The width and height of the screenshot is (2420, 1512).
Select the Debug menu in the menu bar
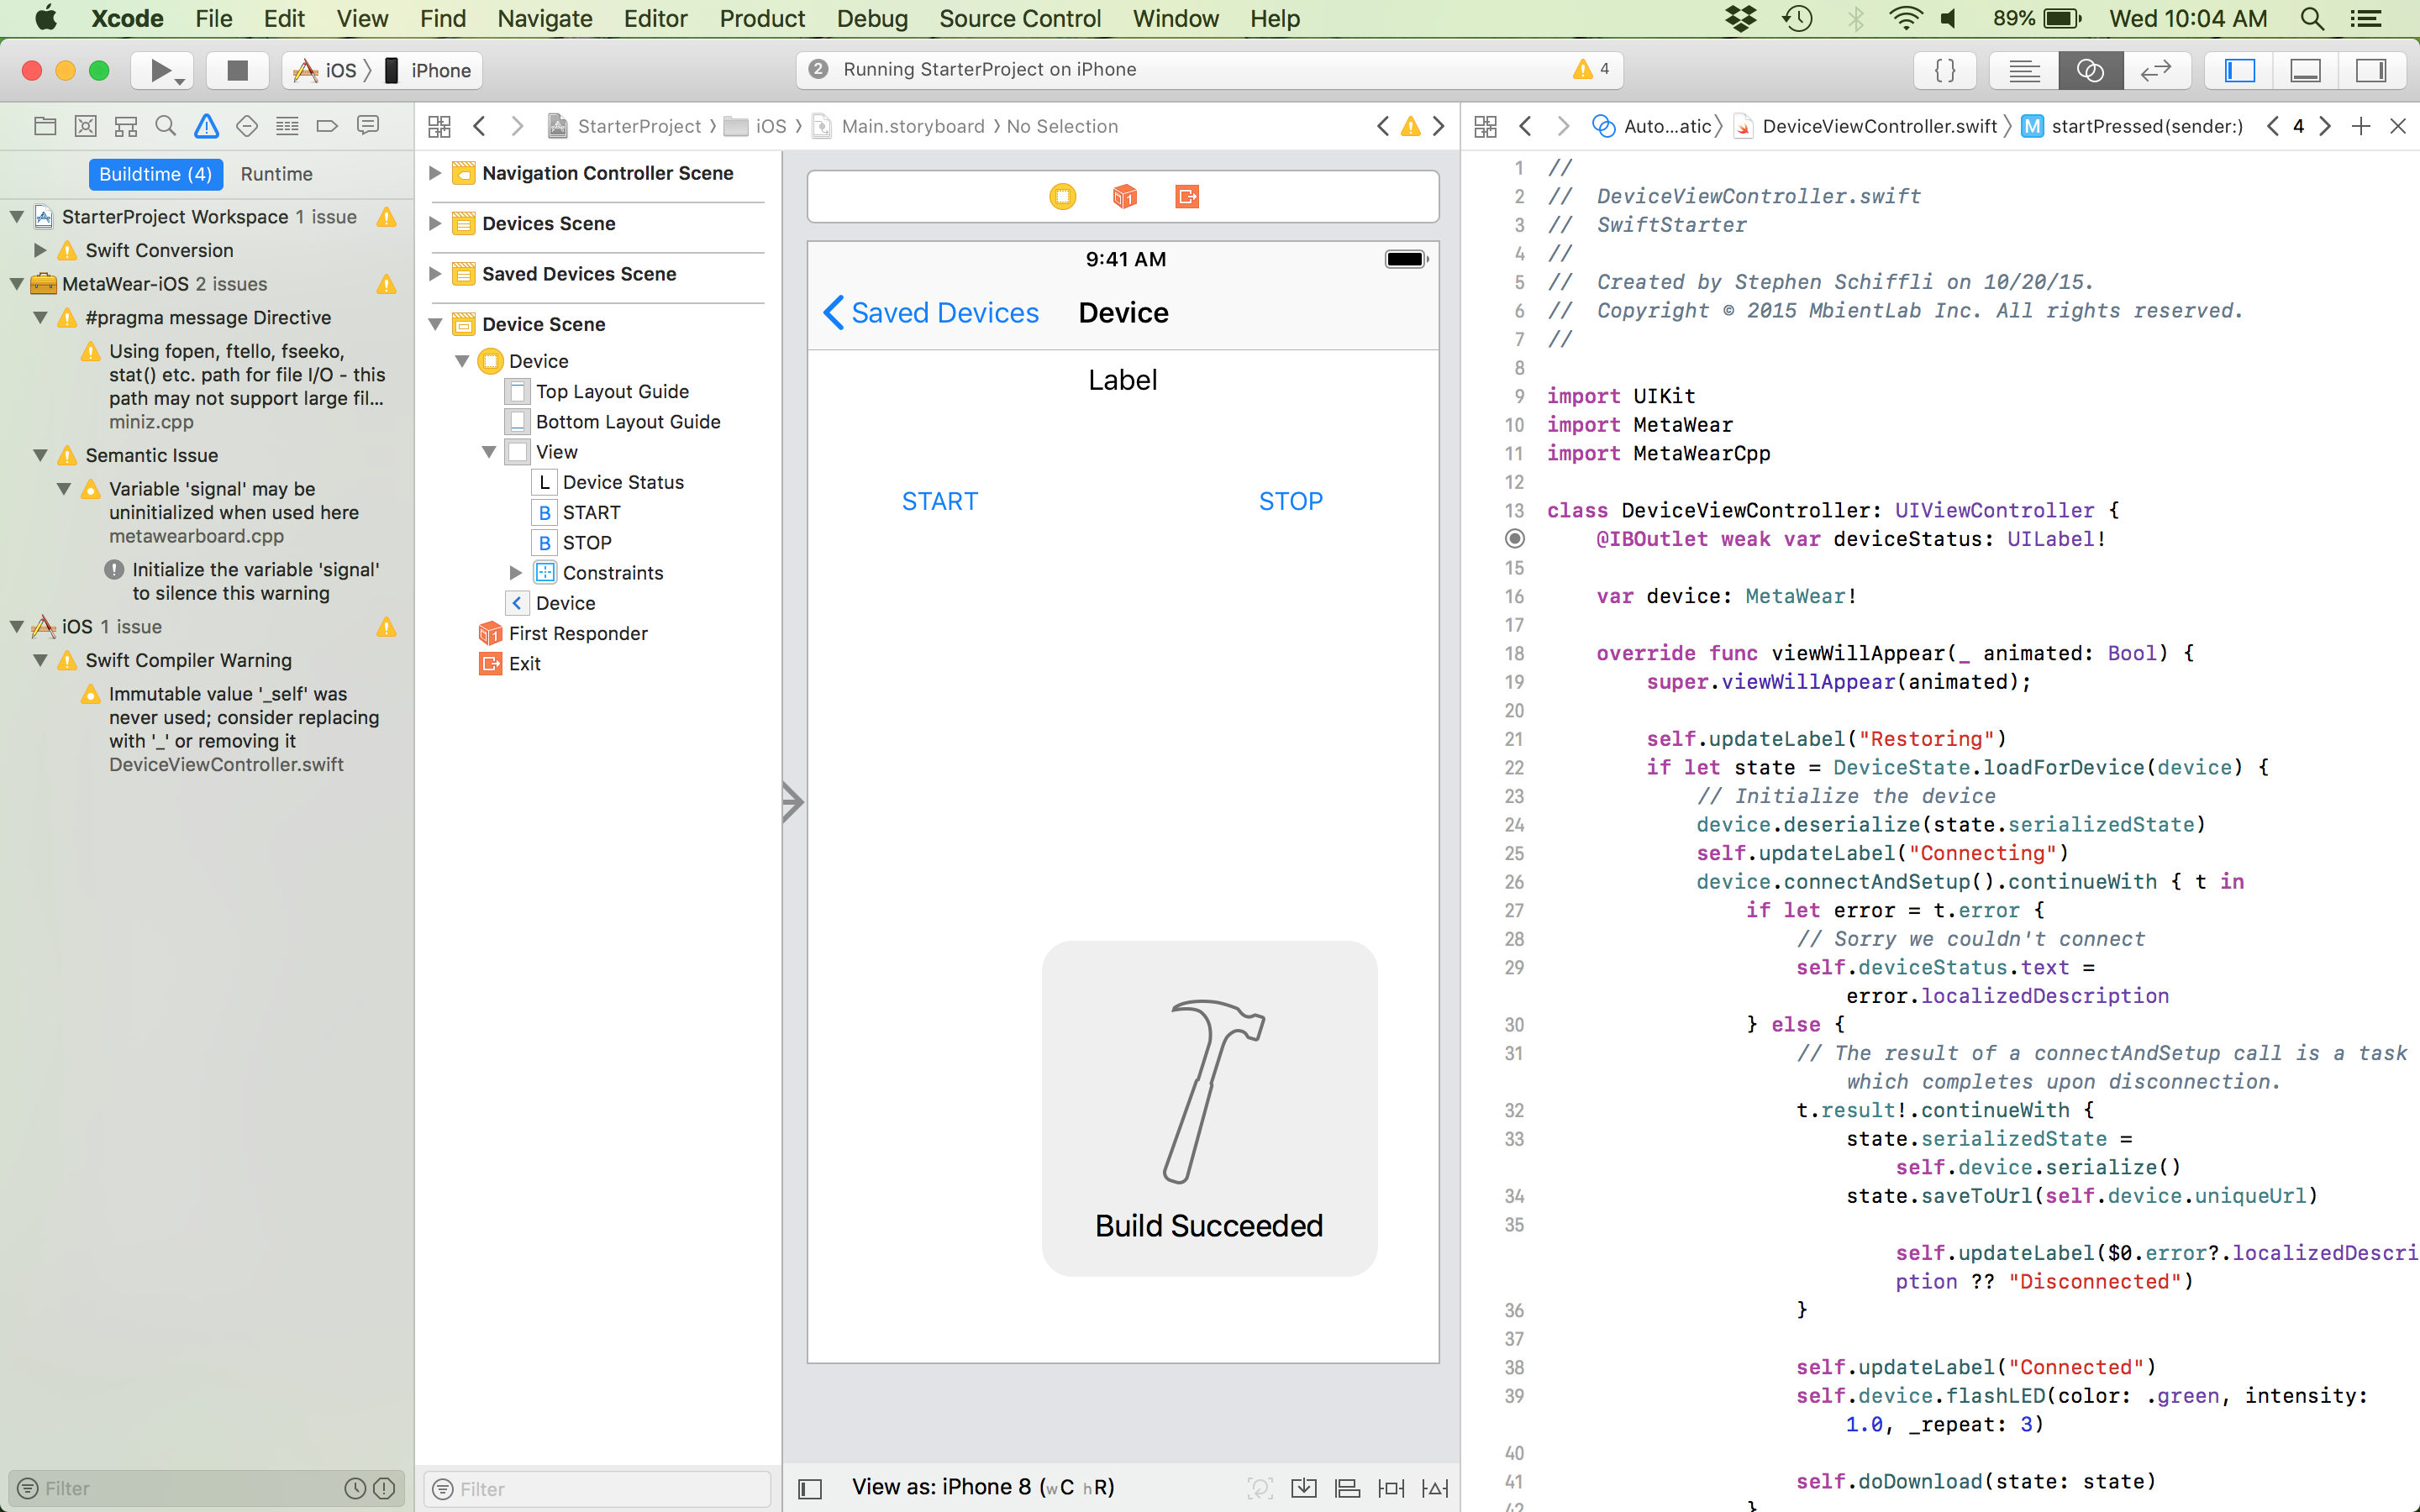pyautogui.click(x=873, y=19)
